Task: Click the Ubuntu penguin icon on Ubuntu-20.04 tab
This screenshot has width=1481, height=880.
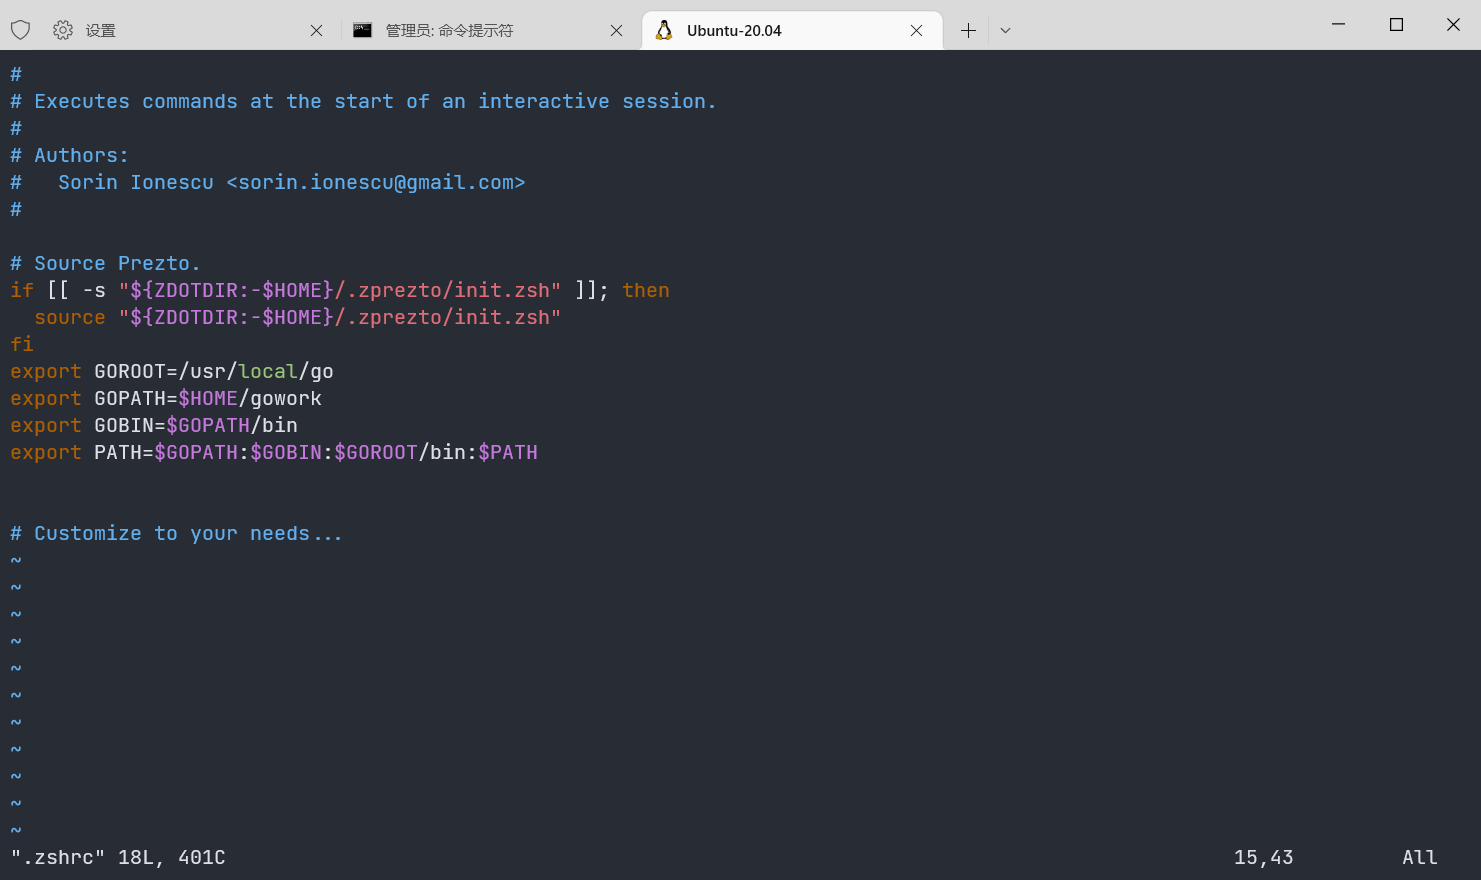Action: point(663,30)
